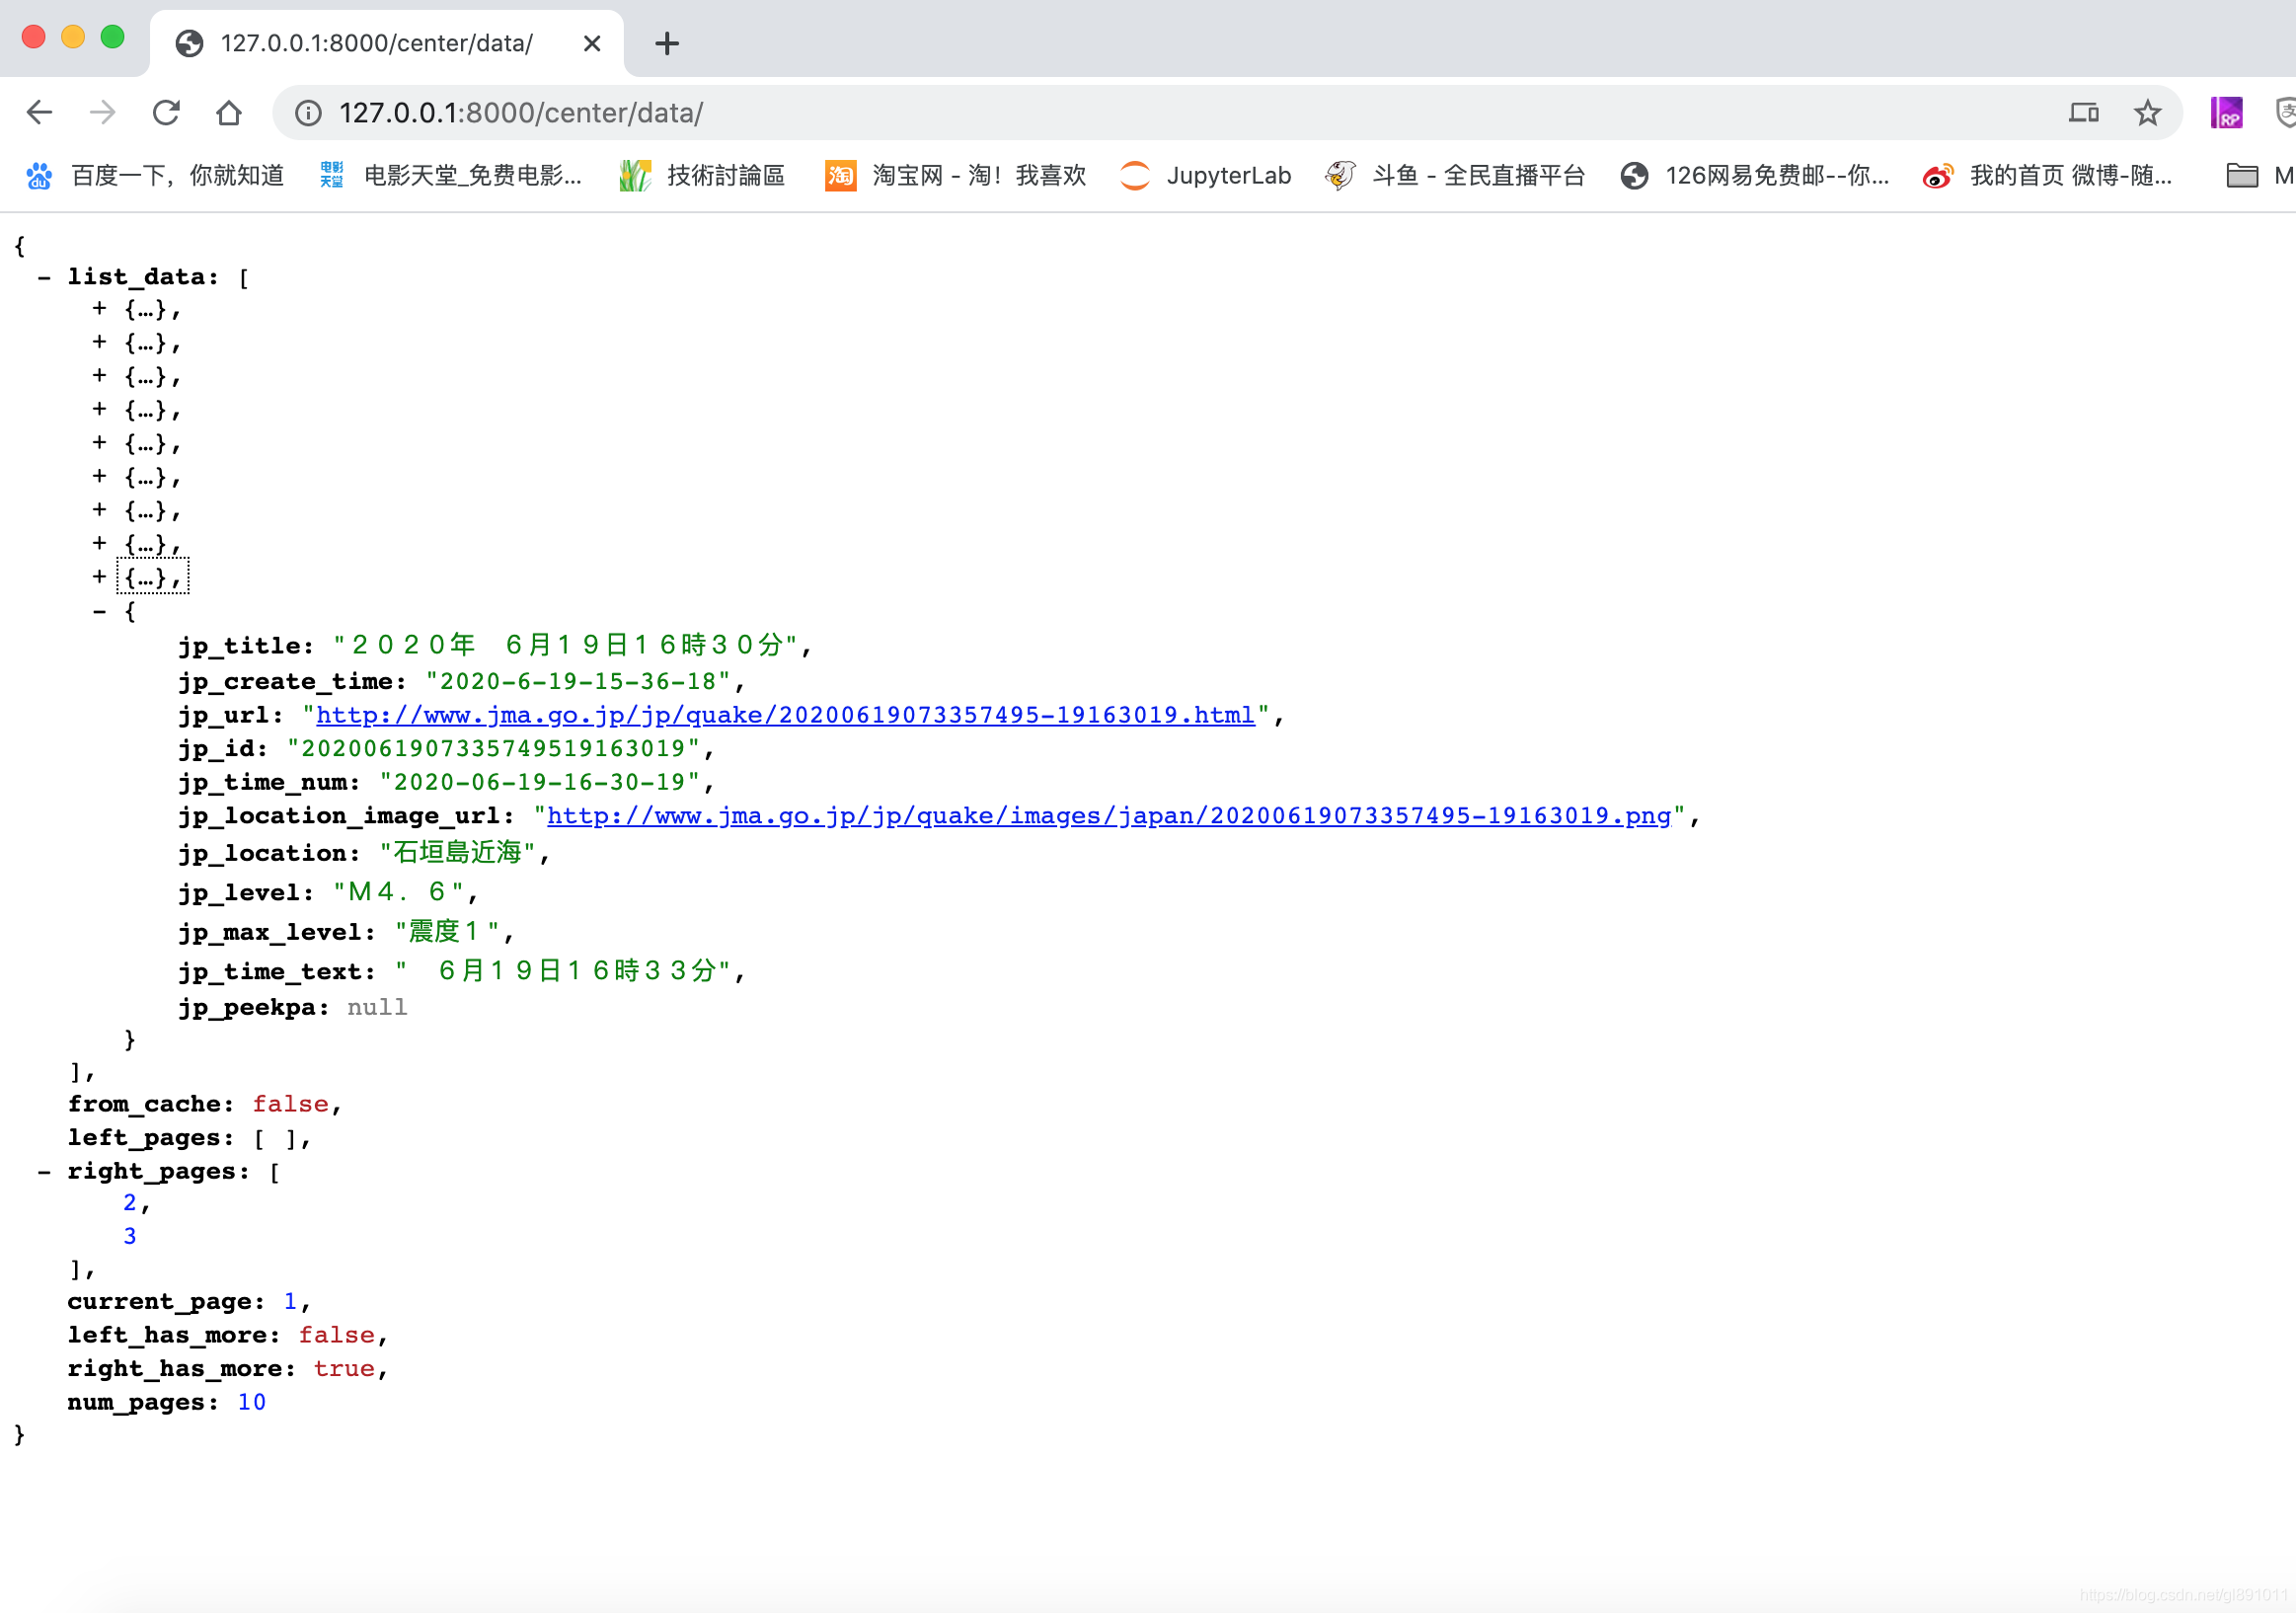Click jp_location value 石垣島近海

[458, 853]
